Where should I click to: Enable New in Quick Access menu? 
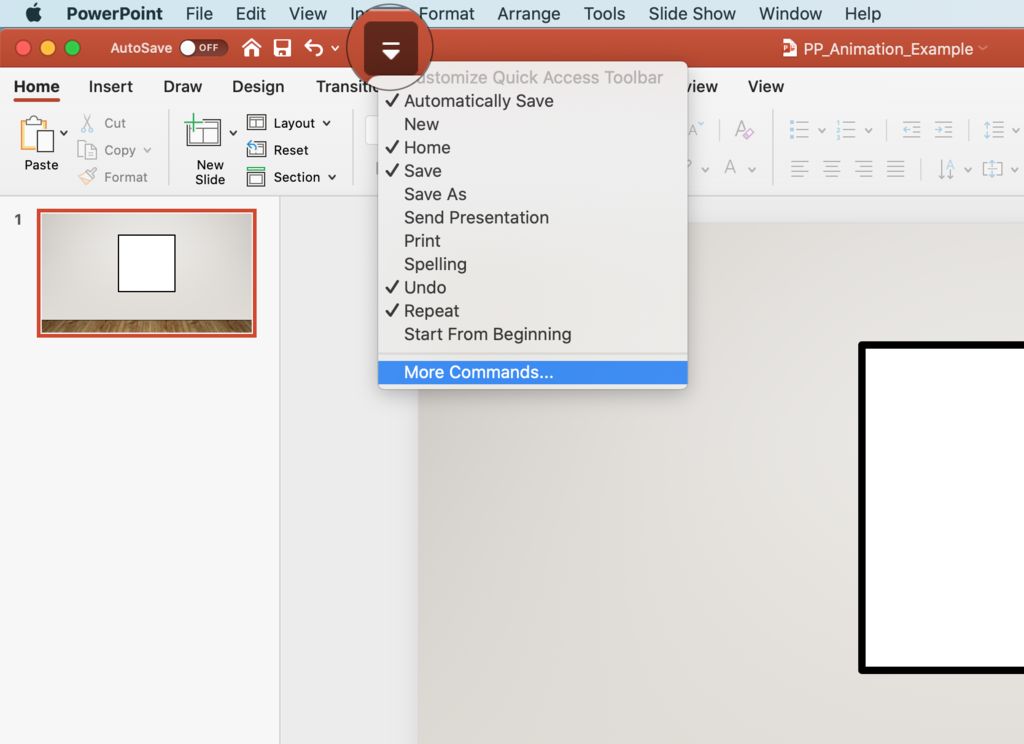tap(532, 124)
